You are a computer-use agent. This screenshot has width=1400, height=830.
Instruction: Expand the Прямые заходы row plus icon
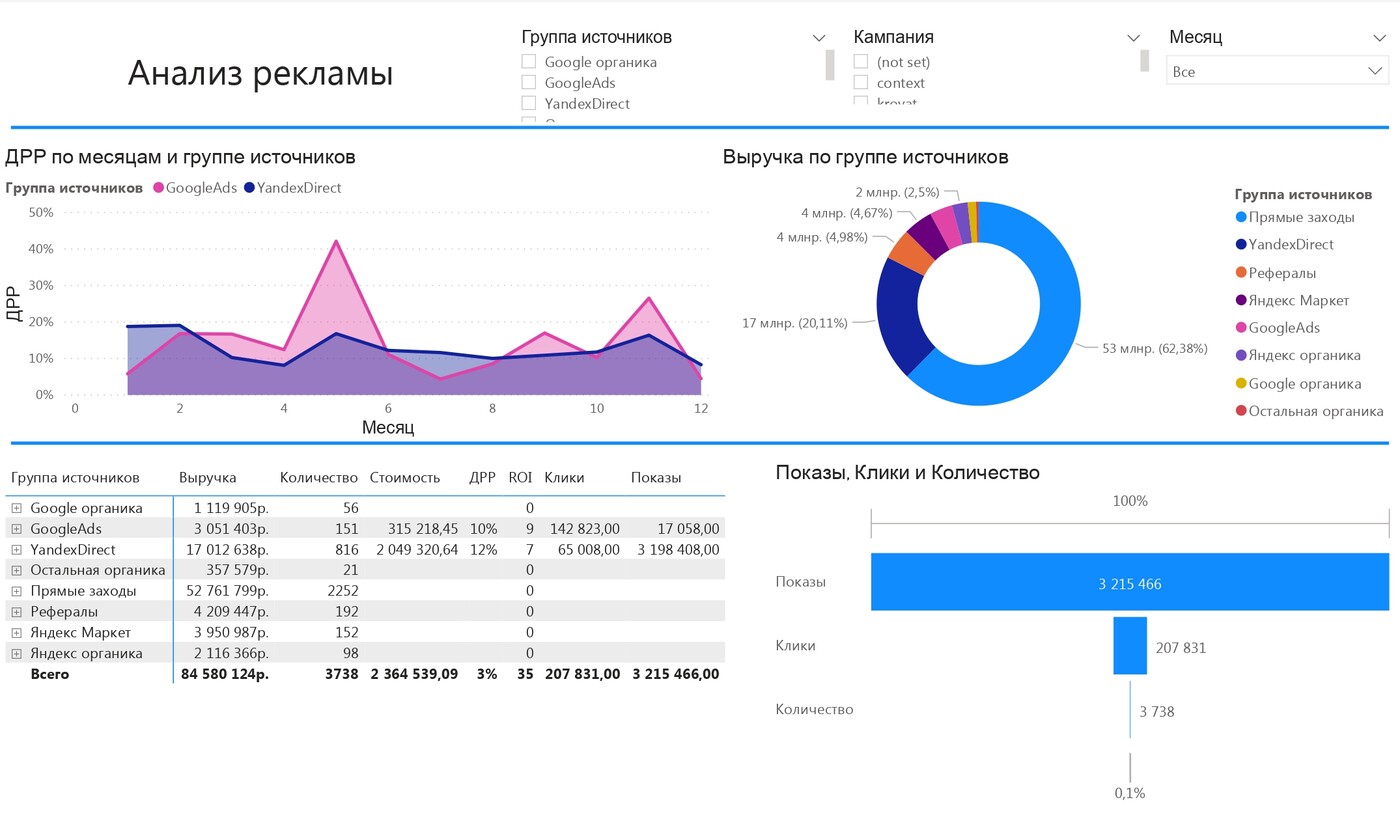click(16, 591)
